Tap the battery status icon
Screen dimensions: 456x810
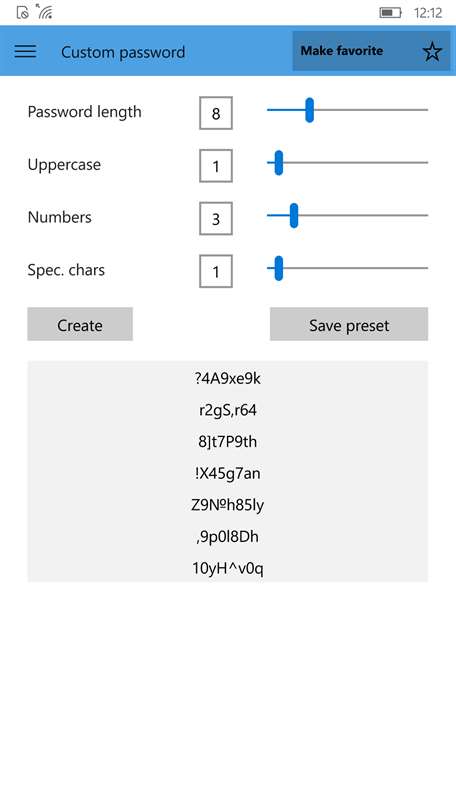tap(390, 12)
